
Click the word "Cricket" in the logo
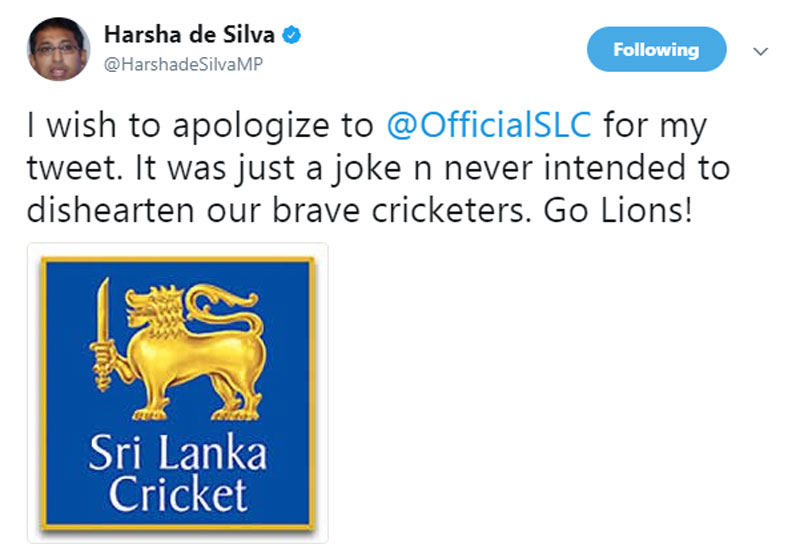point(178,493)
